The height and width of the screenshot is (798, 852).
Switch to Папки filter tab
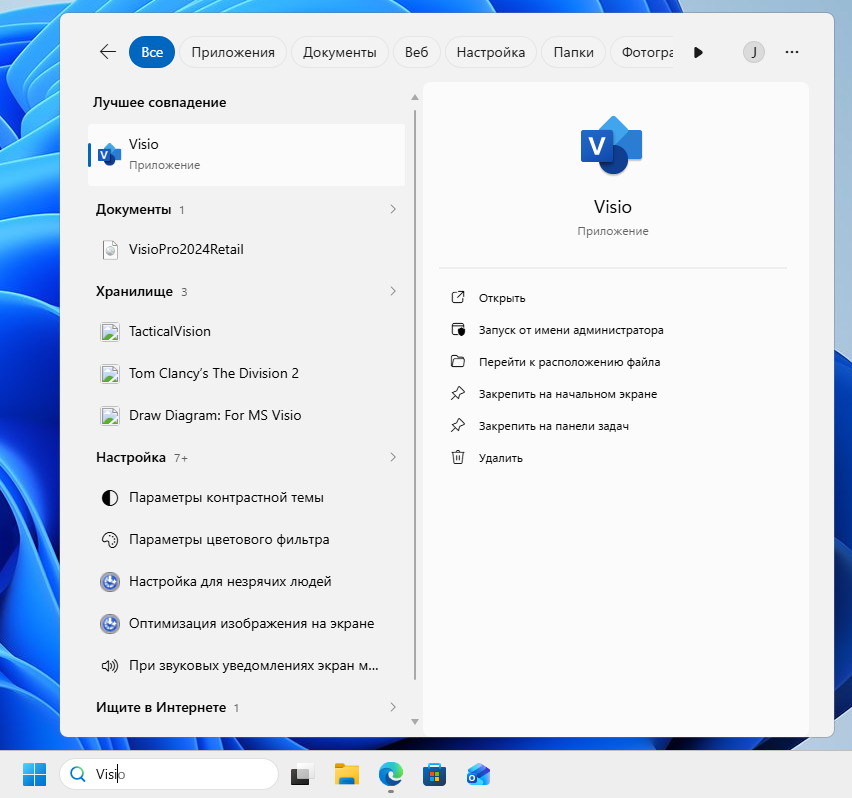(x=573, y=52)
